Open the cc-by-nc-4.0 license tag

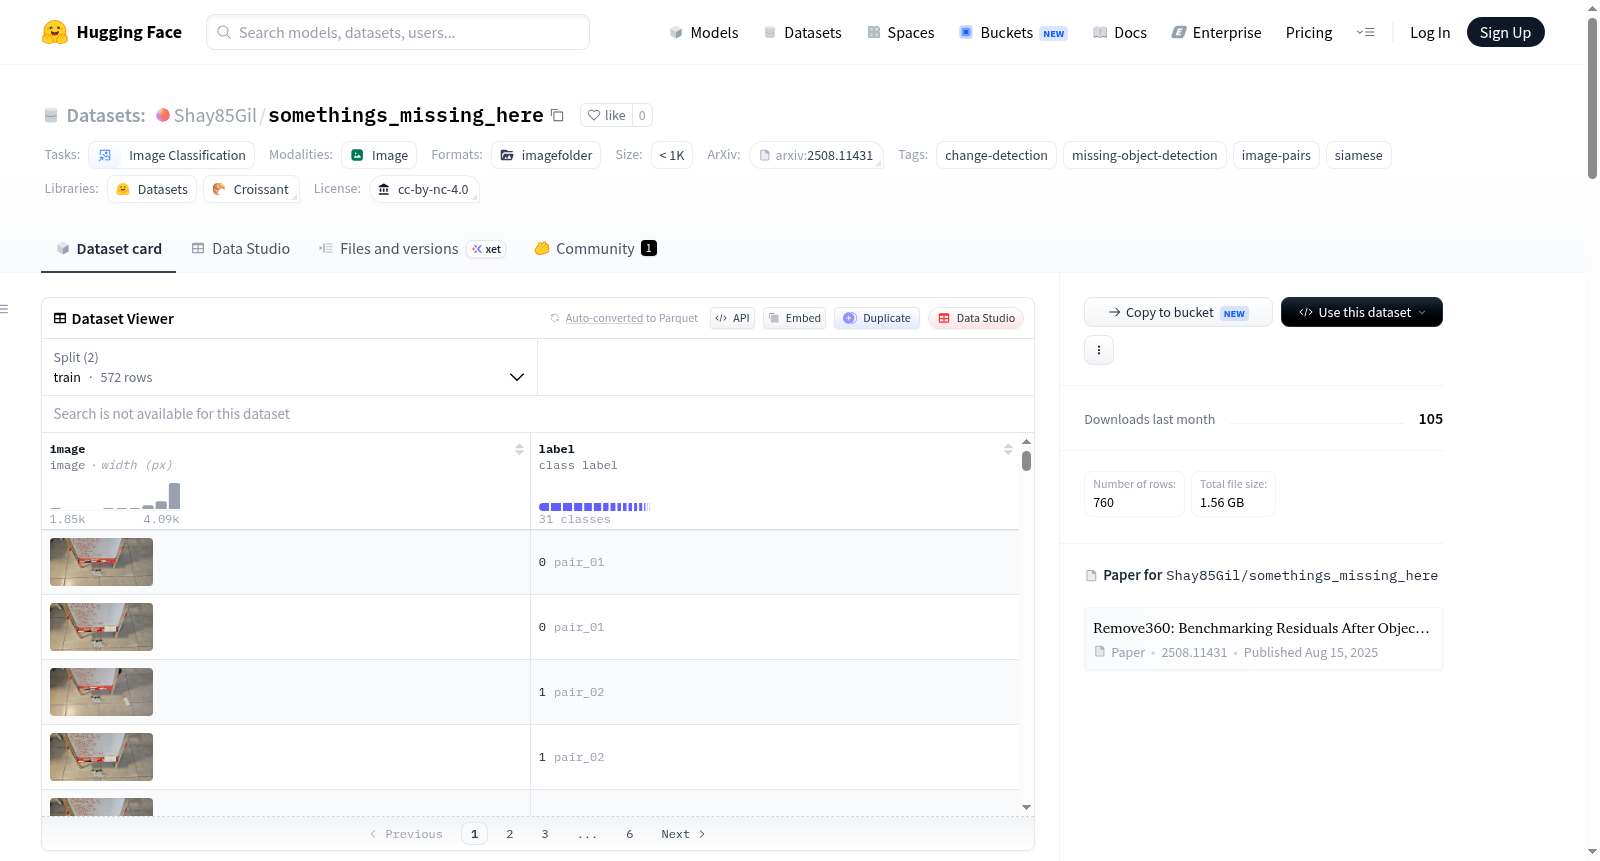[x=424, y=189]
